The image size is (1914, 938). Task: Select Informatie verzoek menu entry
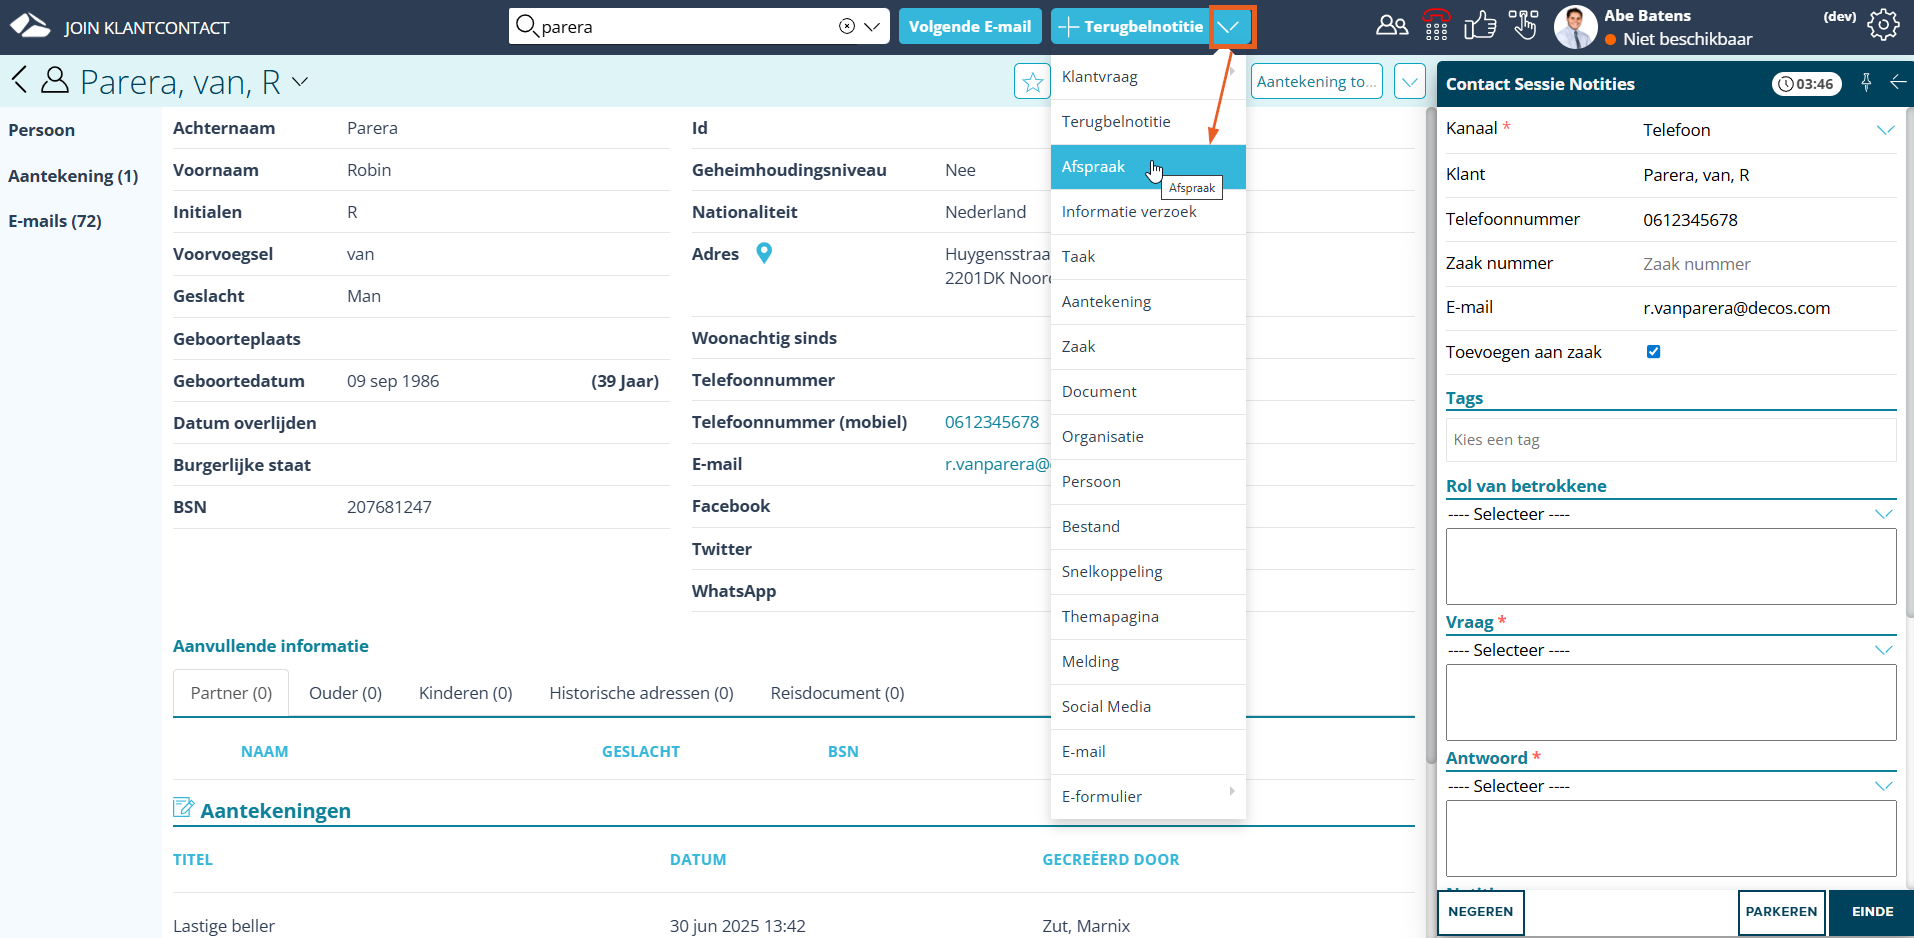tap(1129, 212)
